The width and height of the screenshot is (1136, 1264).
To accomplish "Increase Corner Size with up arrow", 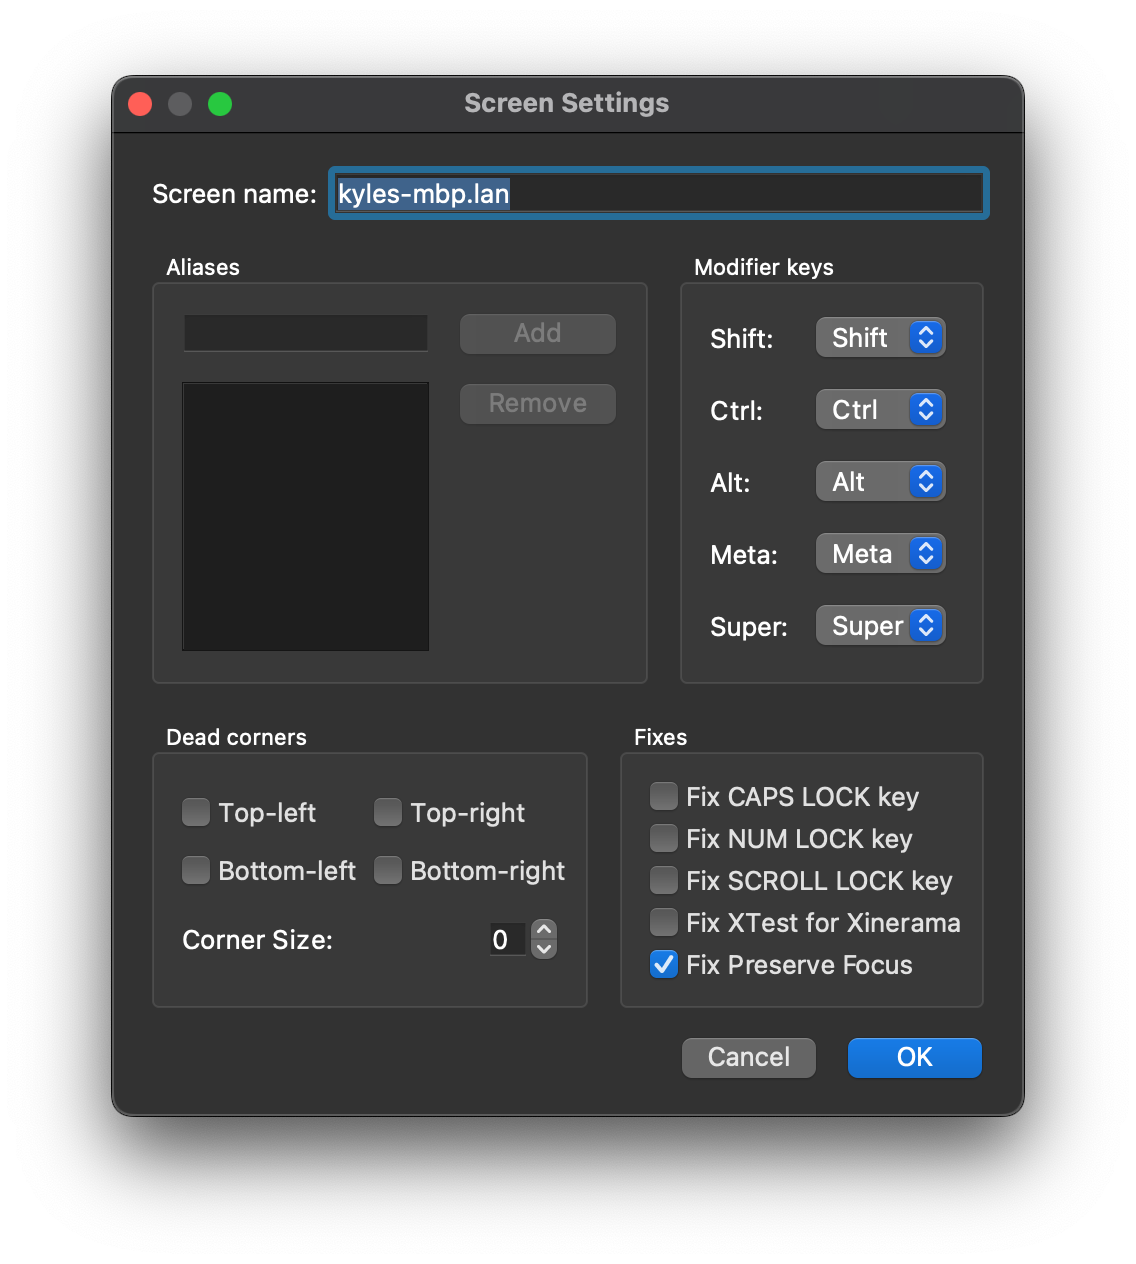I will pyautogui.click(x=544, y=930).
